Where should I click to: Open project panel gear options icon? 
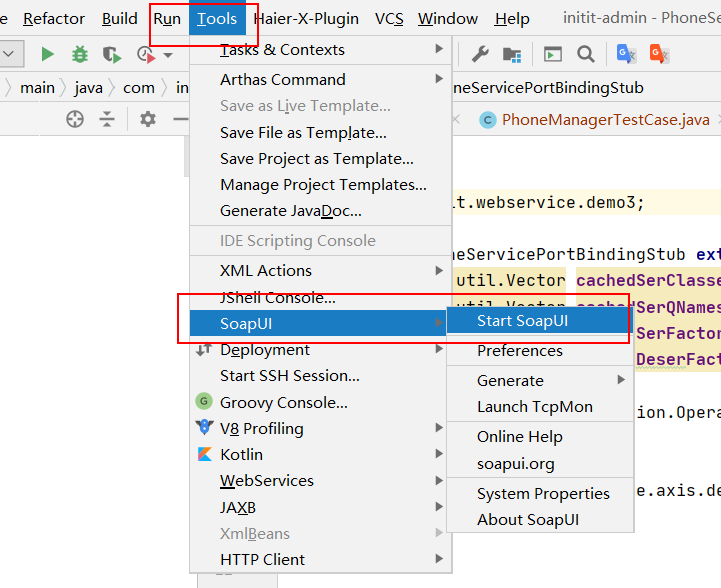tap(148, 119)
